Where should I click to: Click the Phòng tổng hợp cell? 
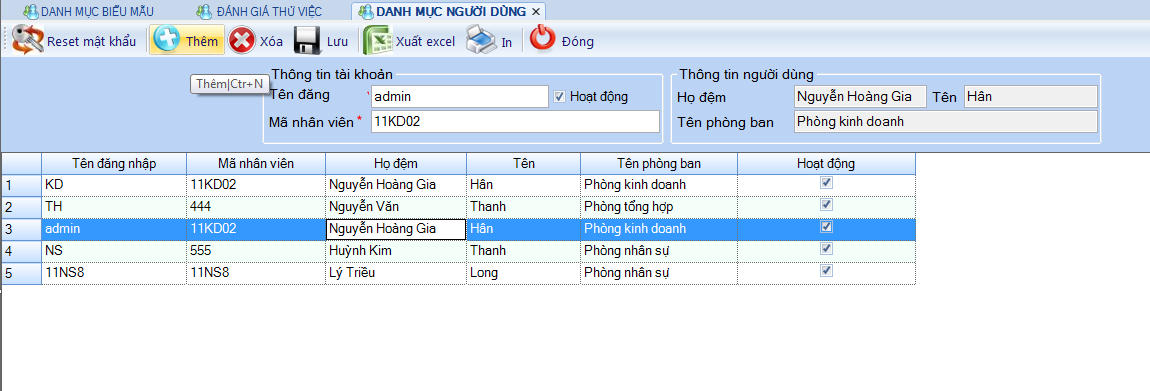pos(659,207)
